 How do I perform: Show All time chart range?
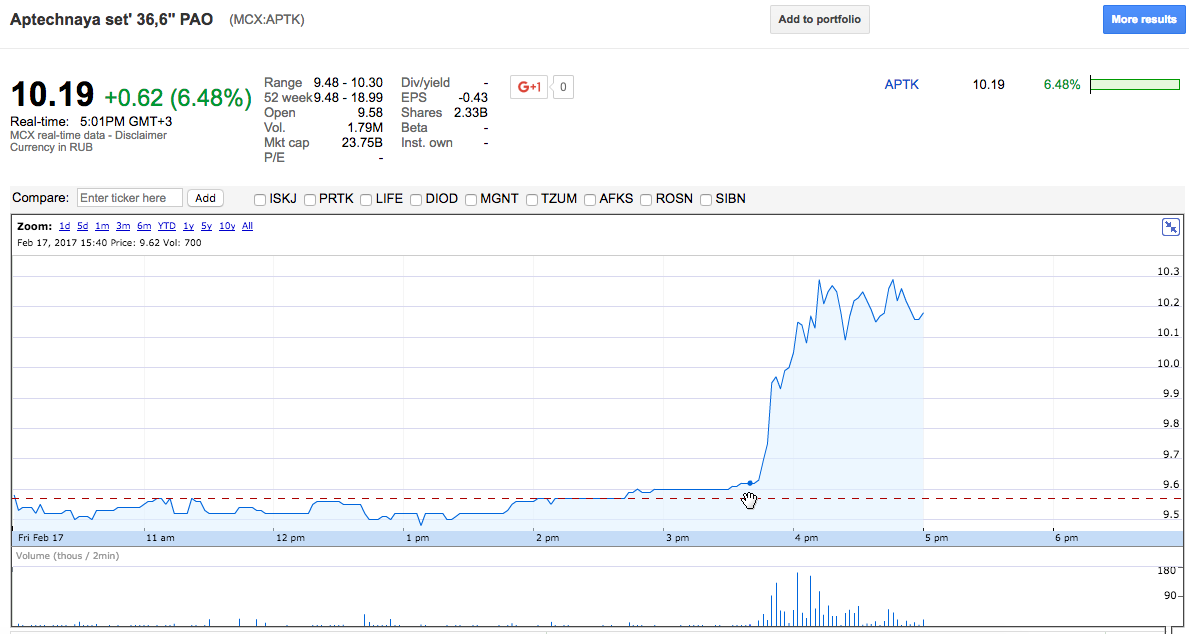(x=247, y=226)
